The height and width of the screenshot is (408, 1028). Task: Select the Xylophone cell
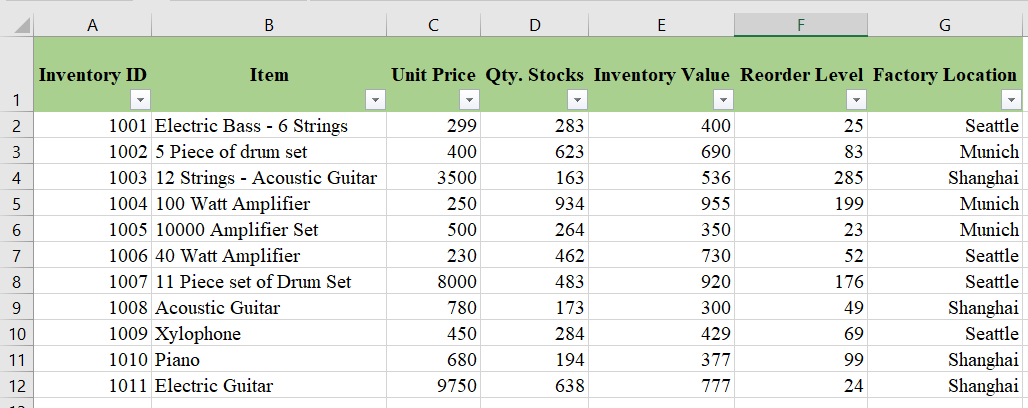point(268,334)
